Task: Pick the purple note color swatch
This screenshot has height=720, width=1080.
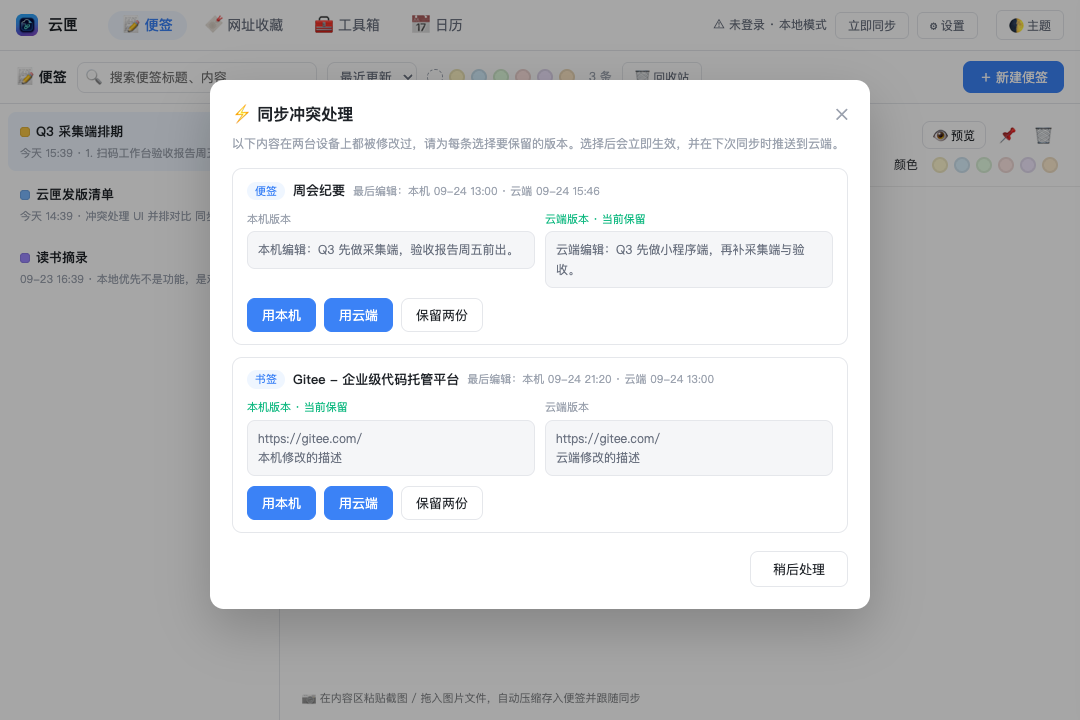Action: click(x=1028, y=165)
